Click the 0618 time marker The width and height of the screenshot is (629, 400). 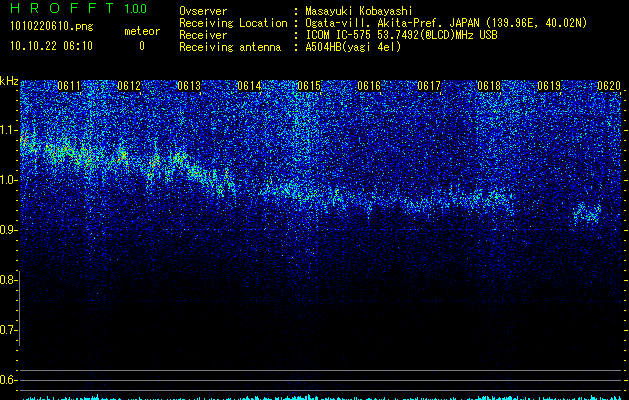click(489, 86)
